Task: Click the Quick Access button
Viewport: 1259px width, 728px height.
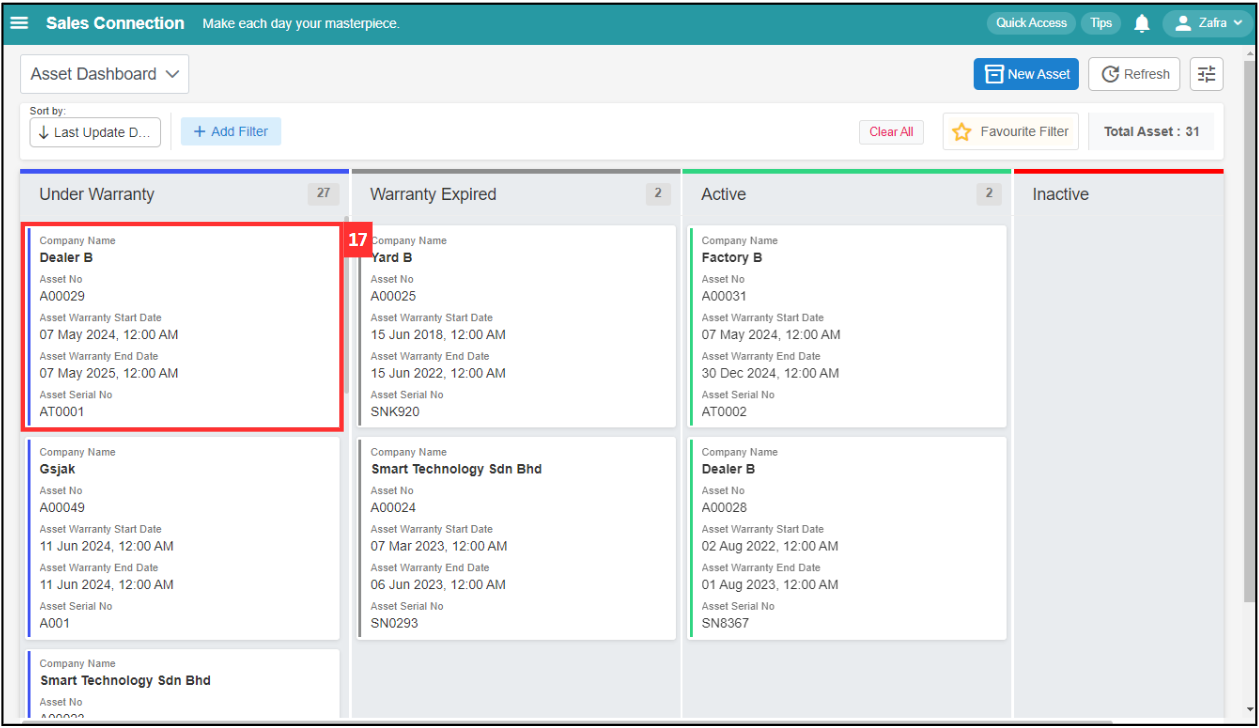Action: point(1031,23)
